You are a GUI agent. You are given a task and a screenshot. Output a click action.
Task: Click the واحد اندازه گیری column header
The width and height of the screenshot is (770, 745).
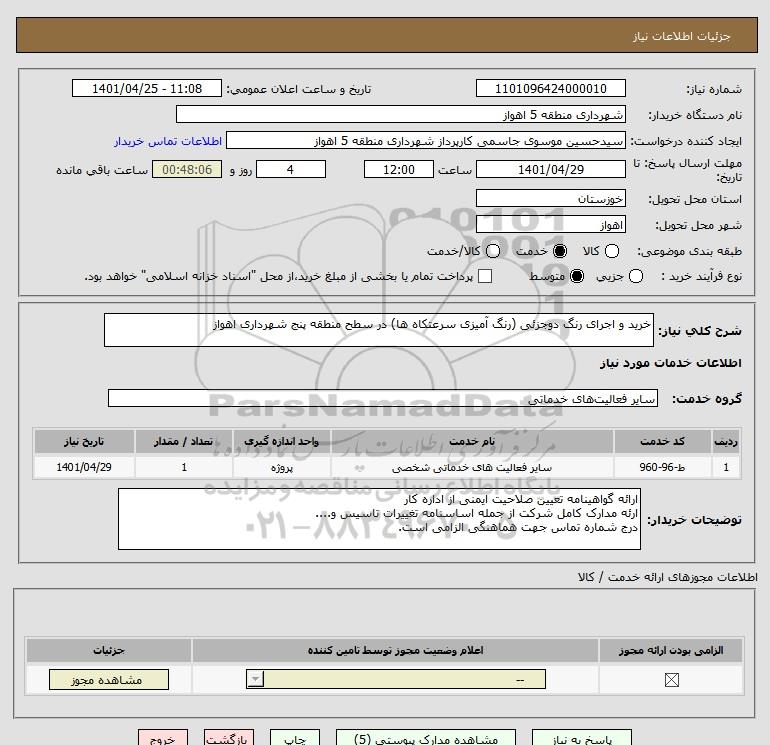(x=281, y=441)
